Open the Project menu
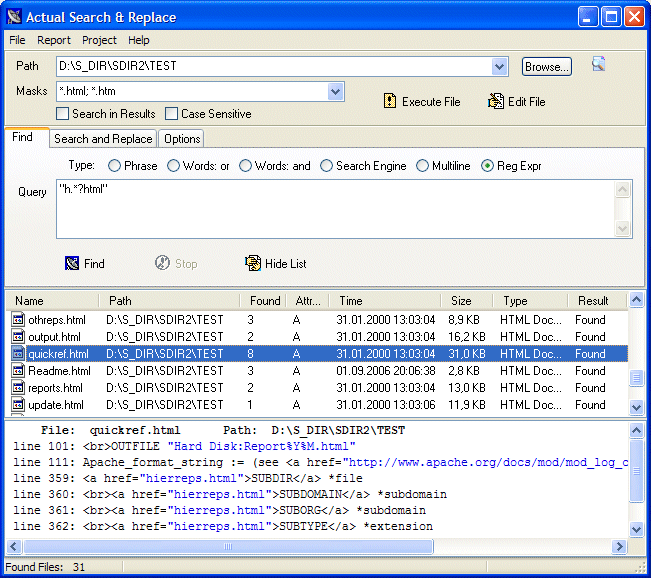651x578 pixels. 99,40
